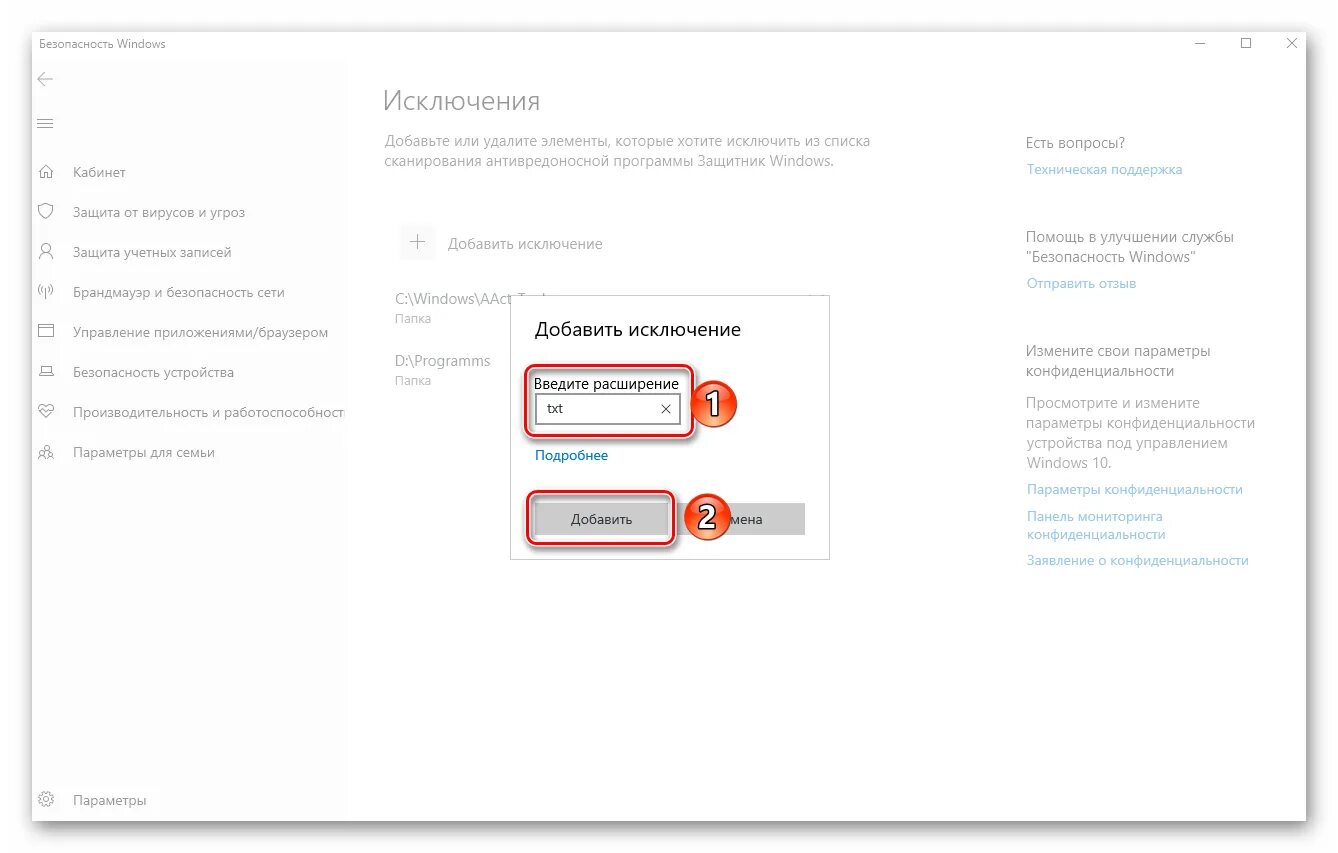
Task: Click the firewall network signal icon
Action: click(45, 292)
